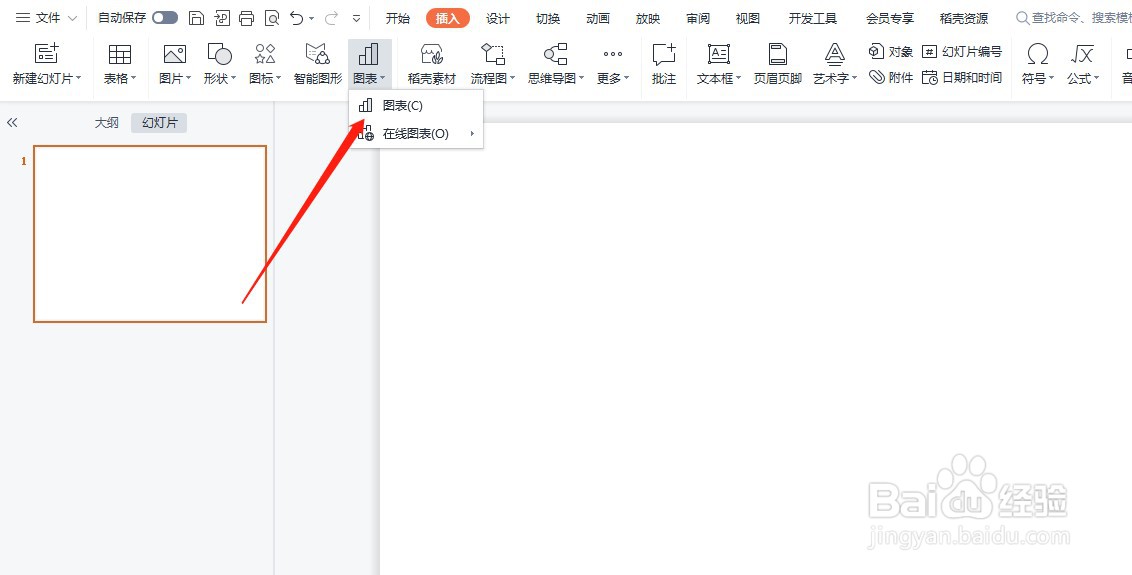
Task: Click the Picture (图片) icon
Action: pyautogui.click(x=175, y=54)
